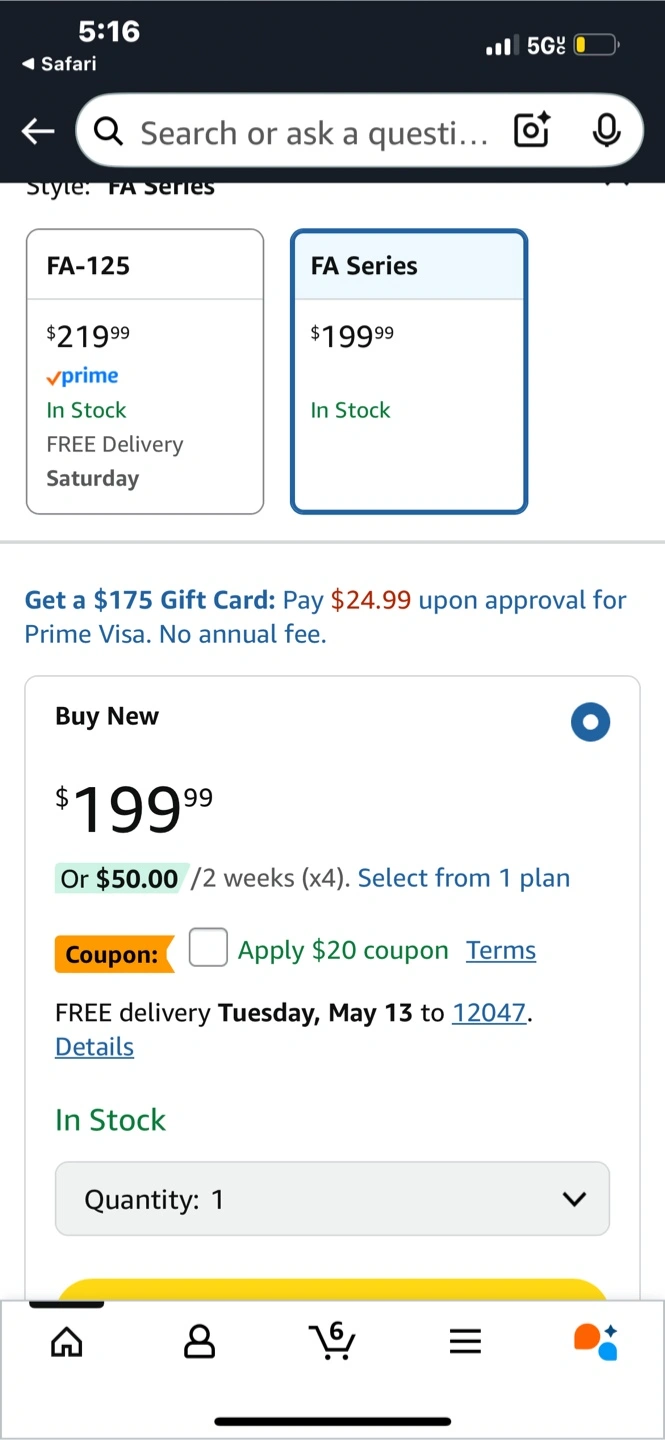Open the shopping cart icon
665x1440 pixels.
(333, 1341)
